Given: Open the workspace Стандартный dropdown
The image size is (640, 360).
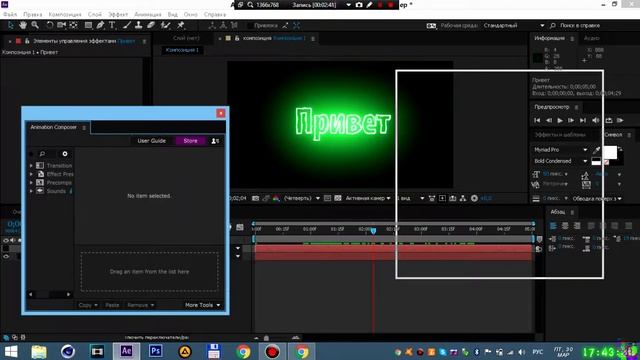Looking at the screenshot, I should click(514, 25).
